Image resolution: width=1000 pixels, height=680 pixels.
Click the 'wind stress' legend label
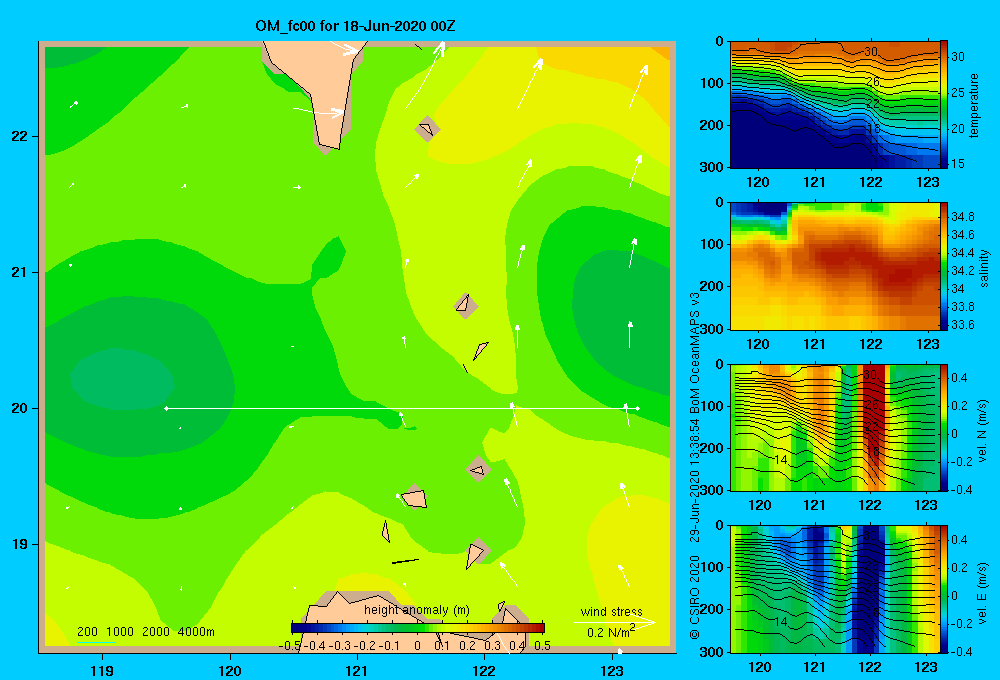[612, 611]
